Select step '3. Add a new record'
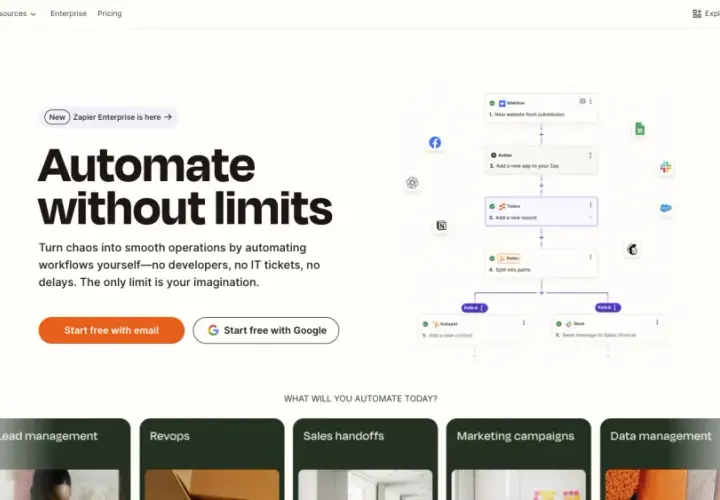The image size is (720, 500). pyautogui.click(x=541, y=212)
